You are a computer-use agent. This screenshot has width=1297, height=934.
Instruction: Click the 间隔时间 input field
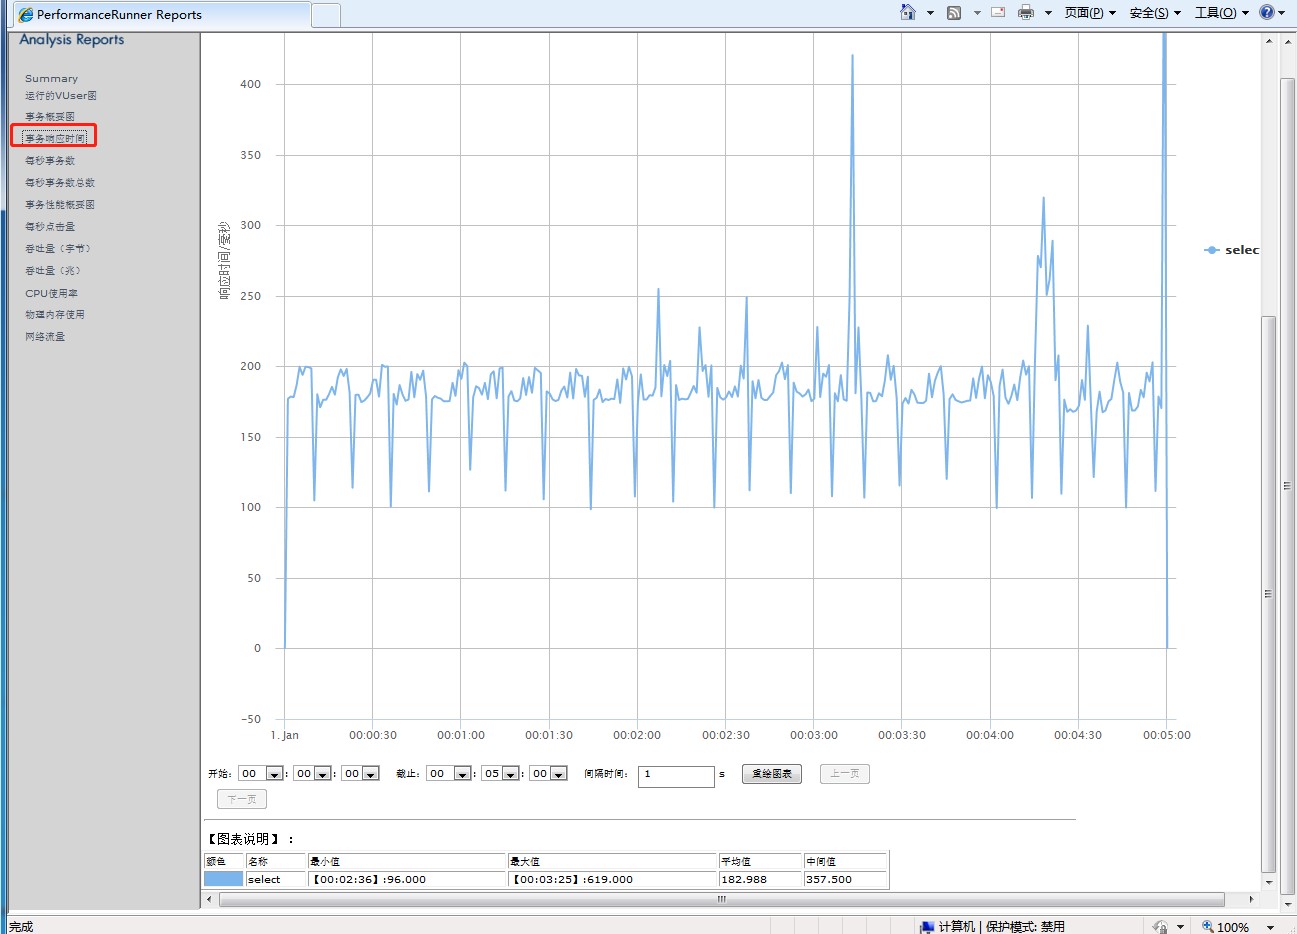point(675,775)
